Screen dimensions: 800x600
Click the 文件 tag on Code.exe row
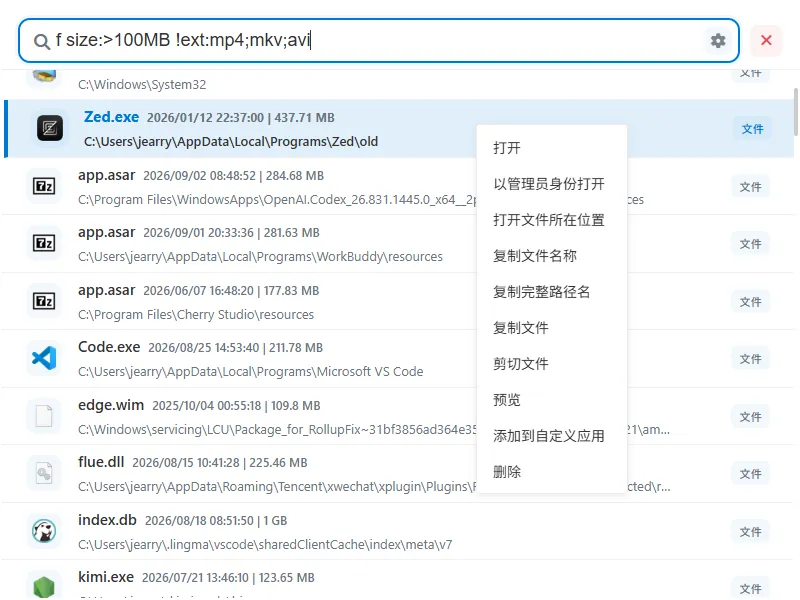tap(751, 359)
